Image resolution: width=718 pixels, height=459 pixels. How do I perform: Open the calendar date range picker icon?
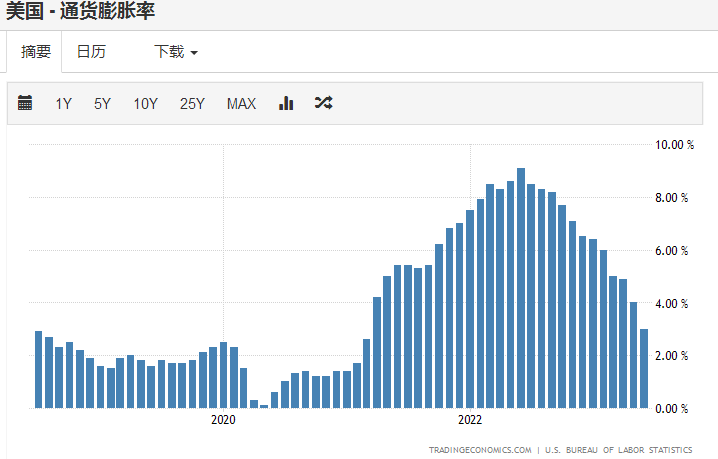[25, 103]
